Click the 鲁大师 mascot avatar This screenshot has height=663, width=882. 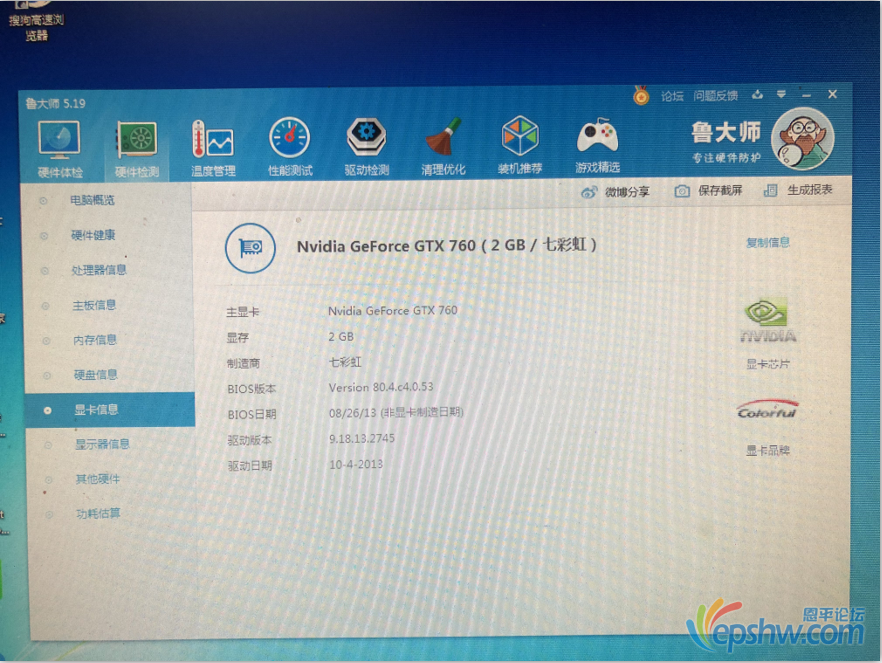click(x=803, y=139)
